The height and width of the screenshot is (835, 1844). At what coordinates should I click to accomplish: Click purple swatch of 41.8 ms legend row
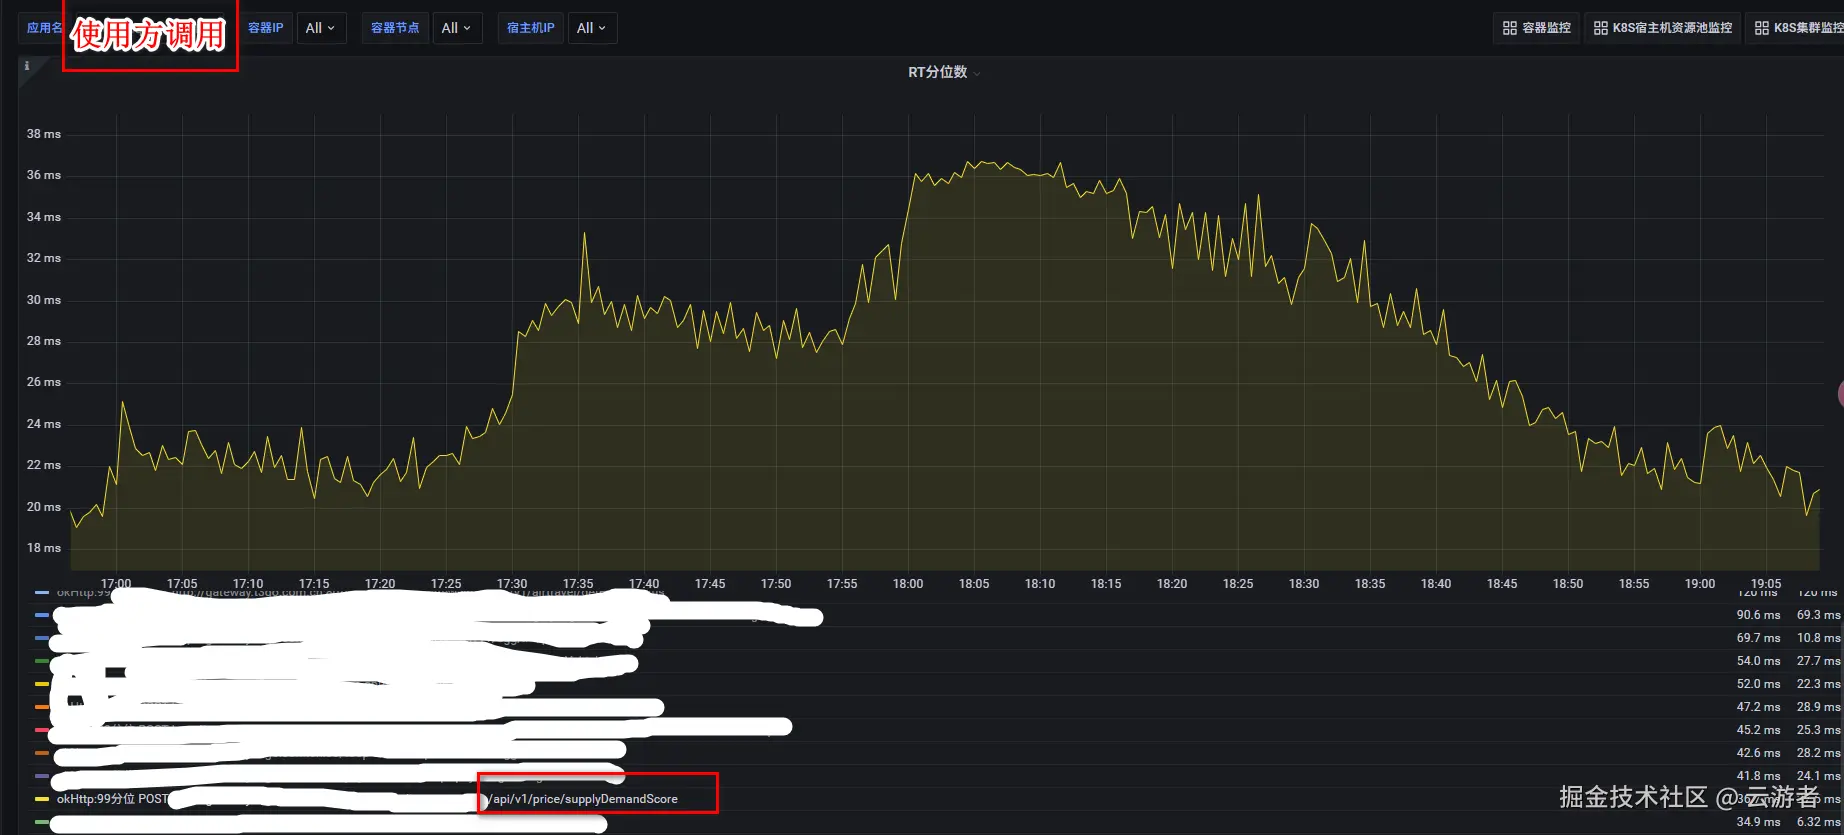tap(42, 776)
